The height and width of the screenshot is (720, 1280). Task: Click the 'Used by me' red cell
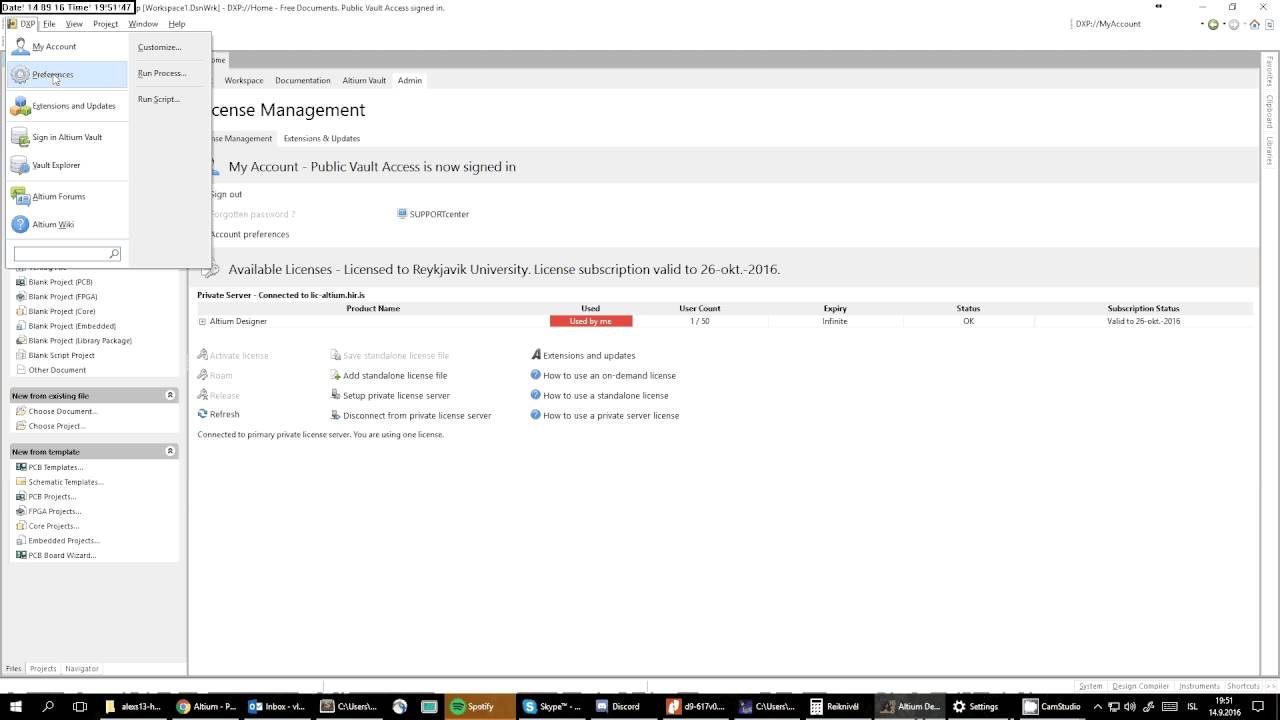click(x=591, y=321)
